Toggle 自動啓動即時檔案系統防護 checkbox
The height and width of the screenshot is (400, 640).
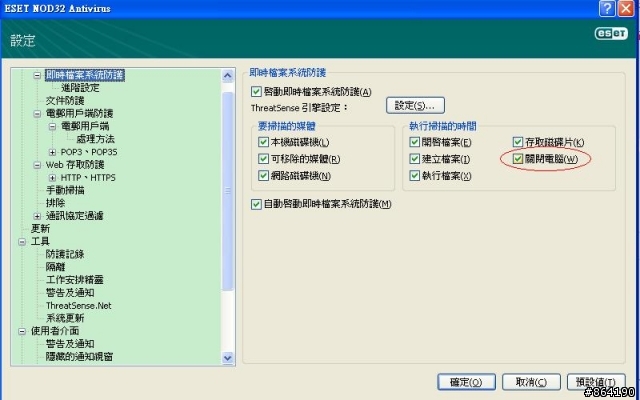click(x=256, y=204)
